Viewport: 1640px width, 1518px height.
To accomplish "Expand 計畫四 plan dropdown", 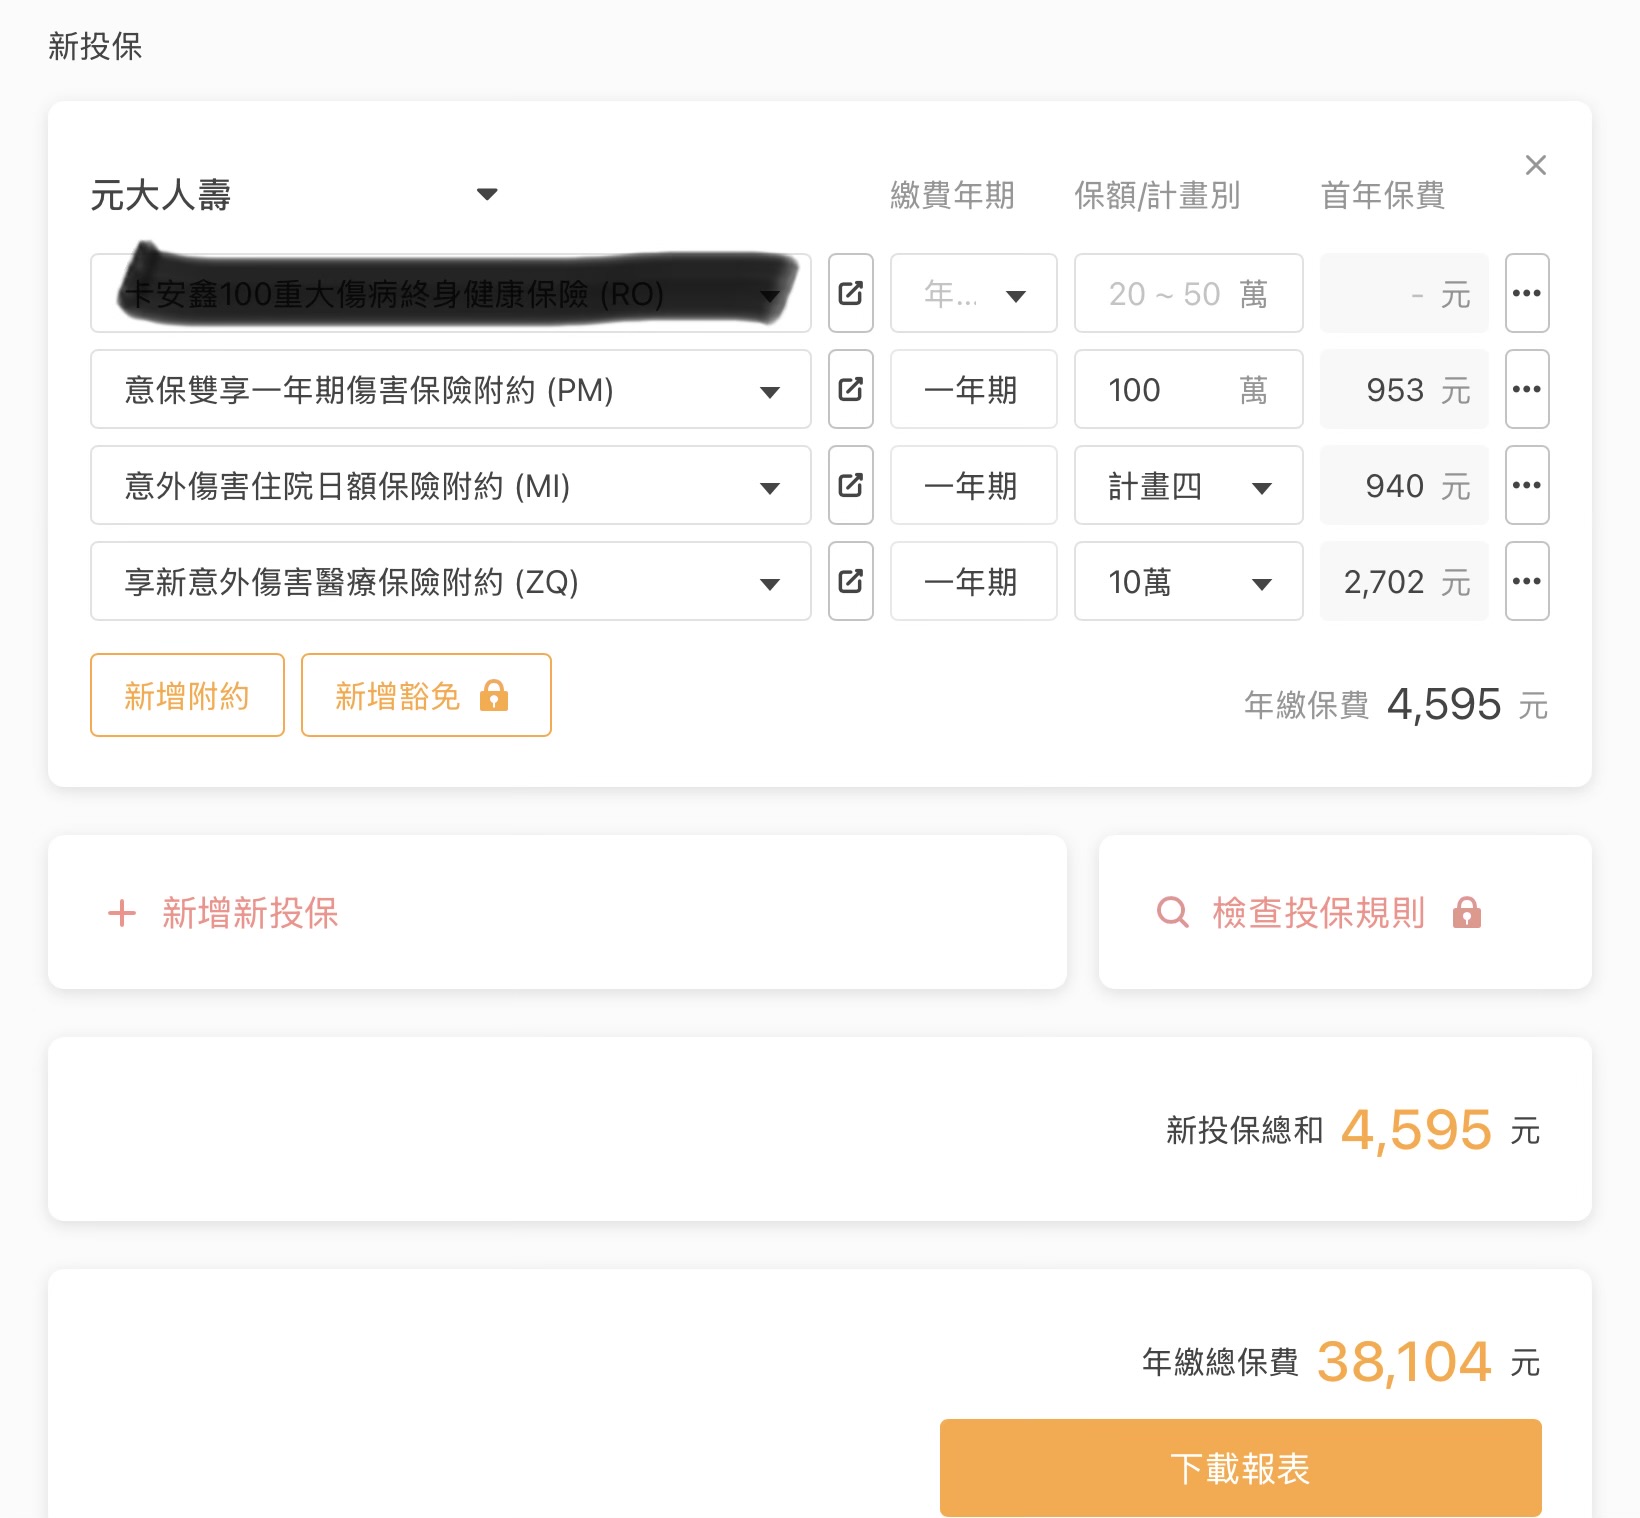I will [1188, 486].
